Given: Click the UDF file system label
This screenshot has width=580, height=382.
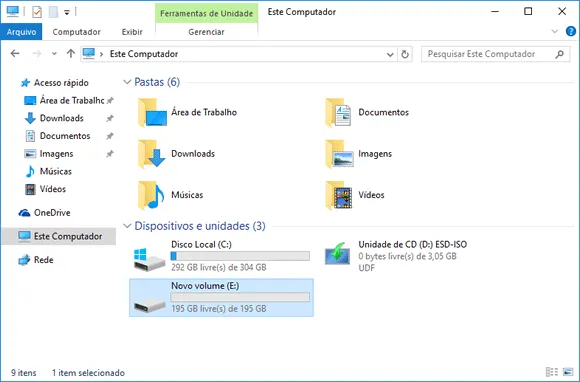Looking at the screenshot, I should 366,268.
